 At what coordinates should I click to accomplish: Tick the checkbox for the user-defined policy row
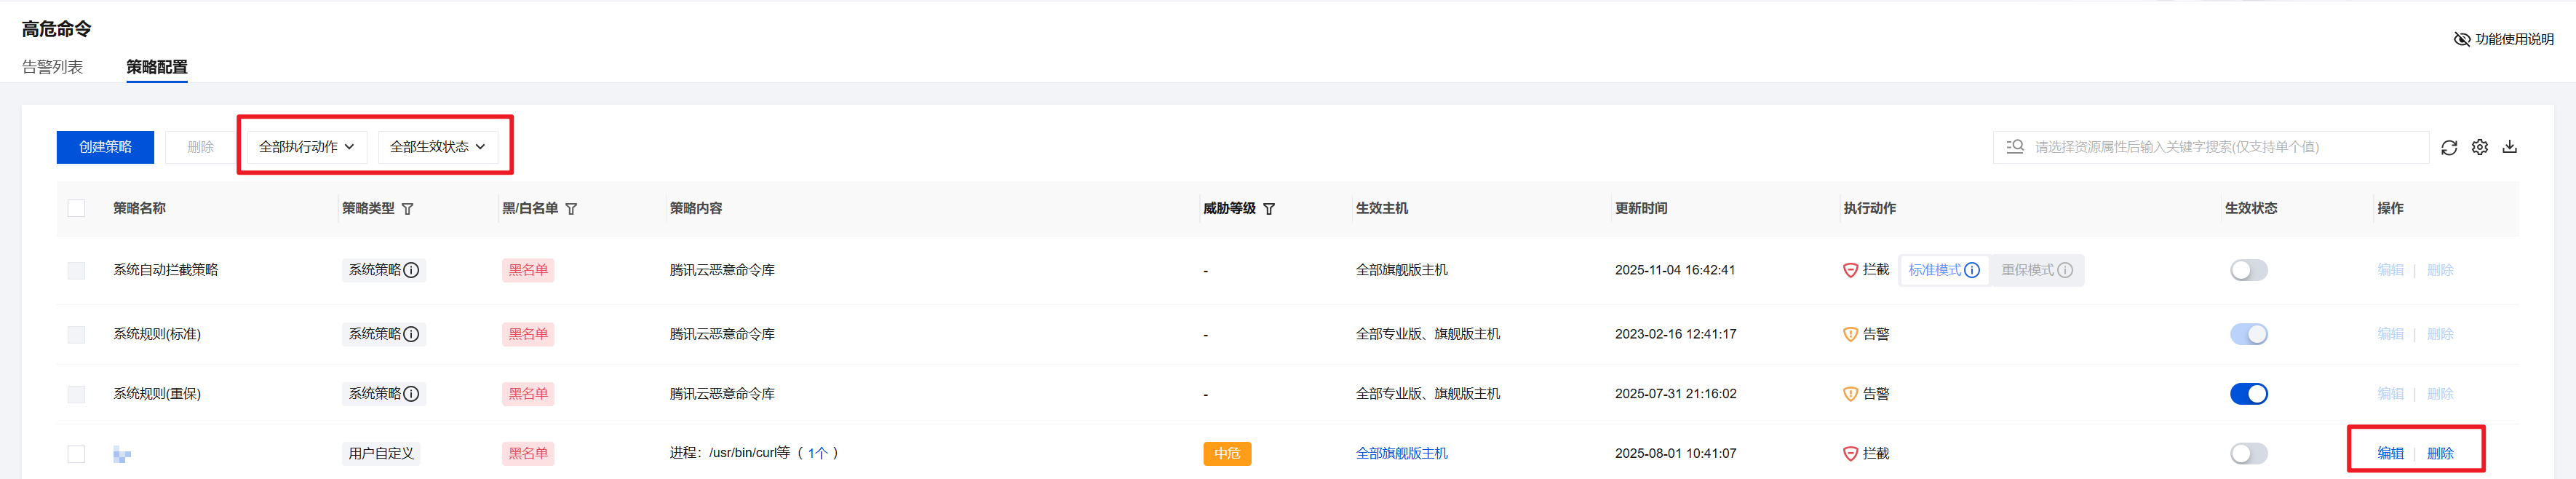pos(76,454)
